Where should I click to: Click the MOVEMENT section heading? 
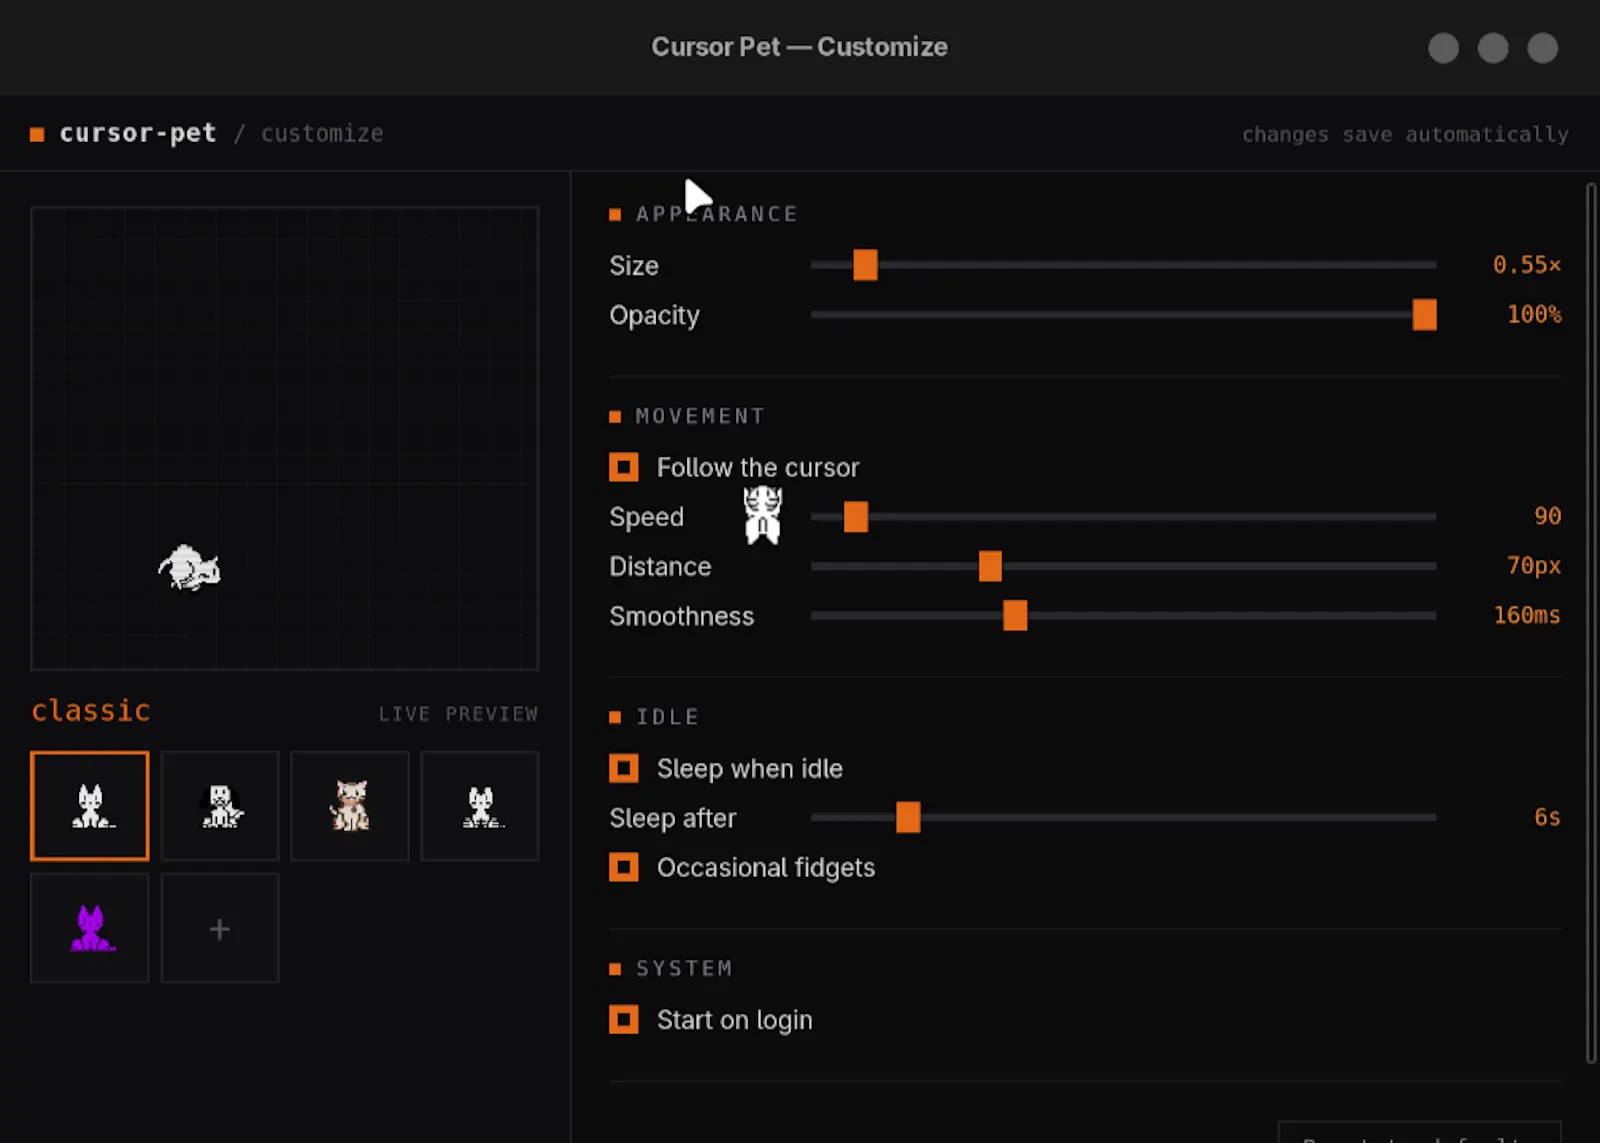click(x=700, y=416)
